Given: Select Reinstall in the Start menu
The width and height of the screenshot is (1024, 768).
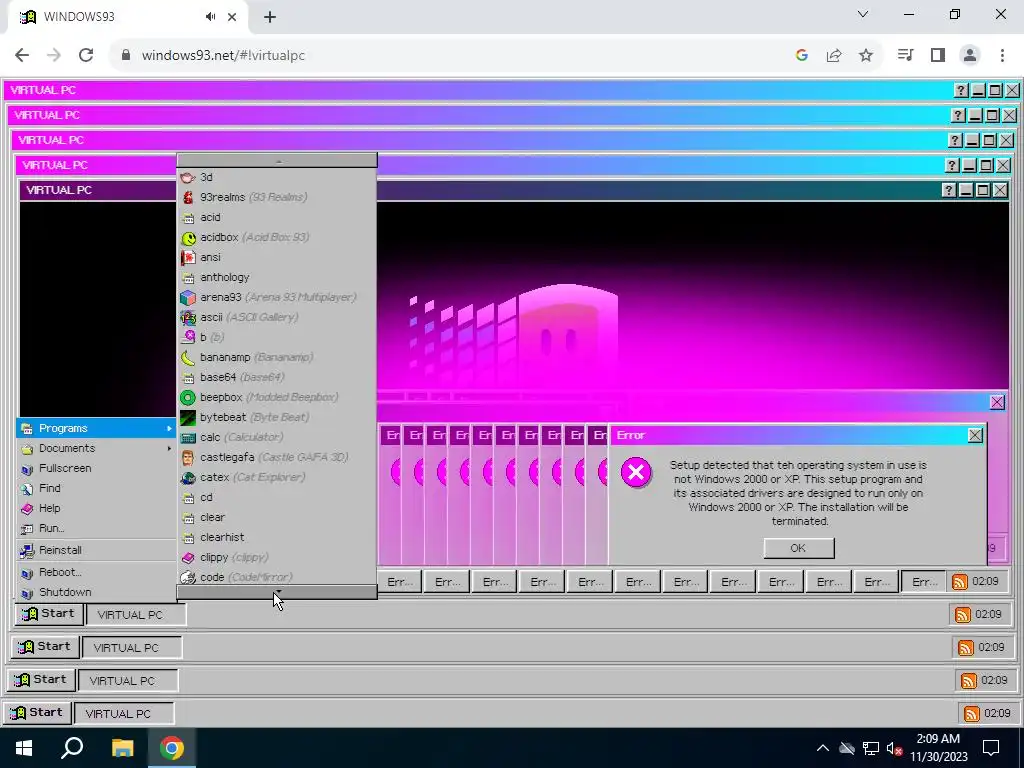Looking at the screenshot, I should [x=97, y=550].
